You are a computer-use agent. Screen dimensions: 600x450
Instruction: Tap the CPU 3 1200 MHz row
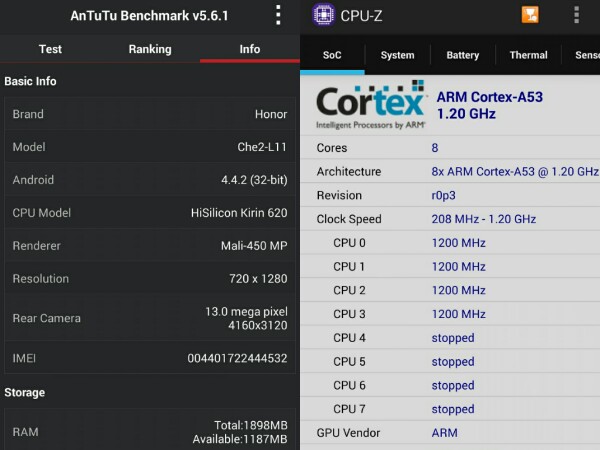(x=450, y=314)
